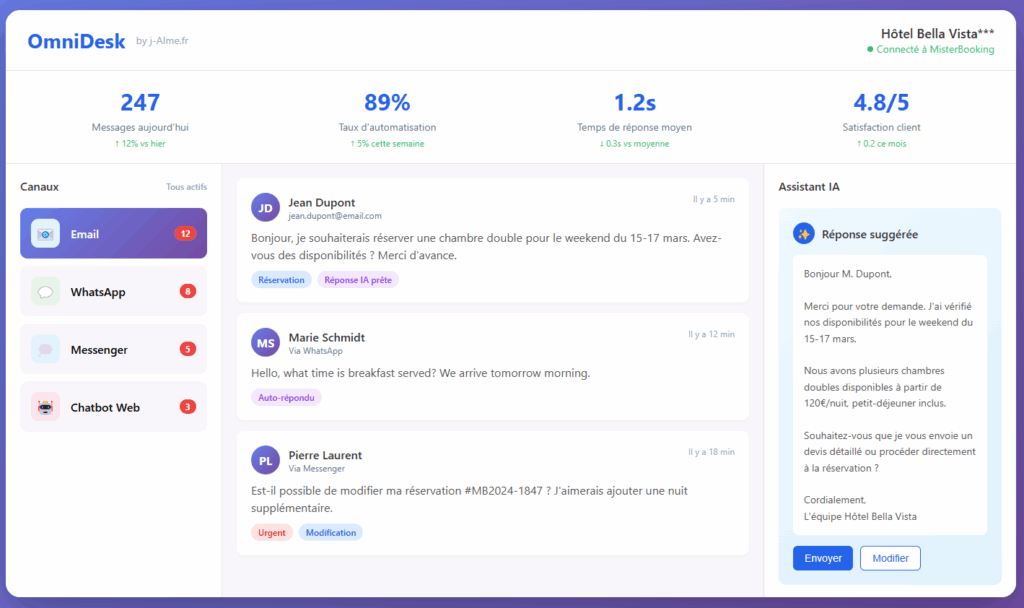This screenshot has width=1024, height=608.
Task: Click the Email channel envelope icon
Action: click(45, 234)
